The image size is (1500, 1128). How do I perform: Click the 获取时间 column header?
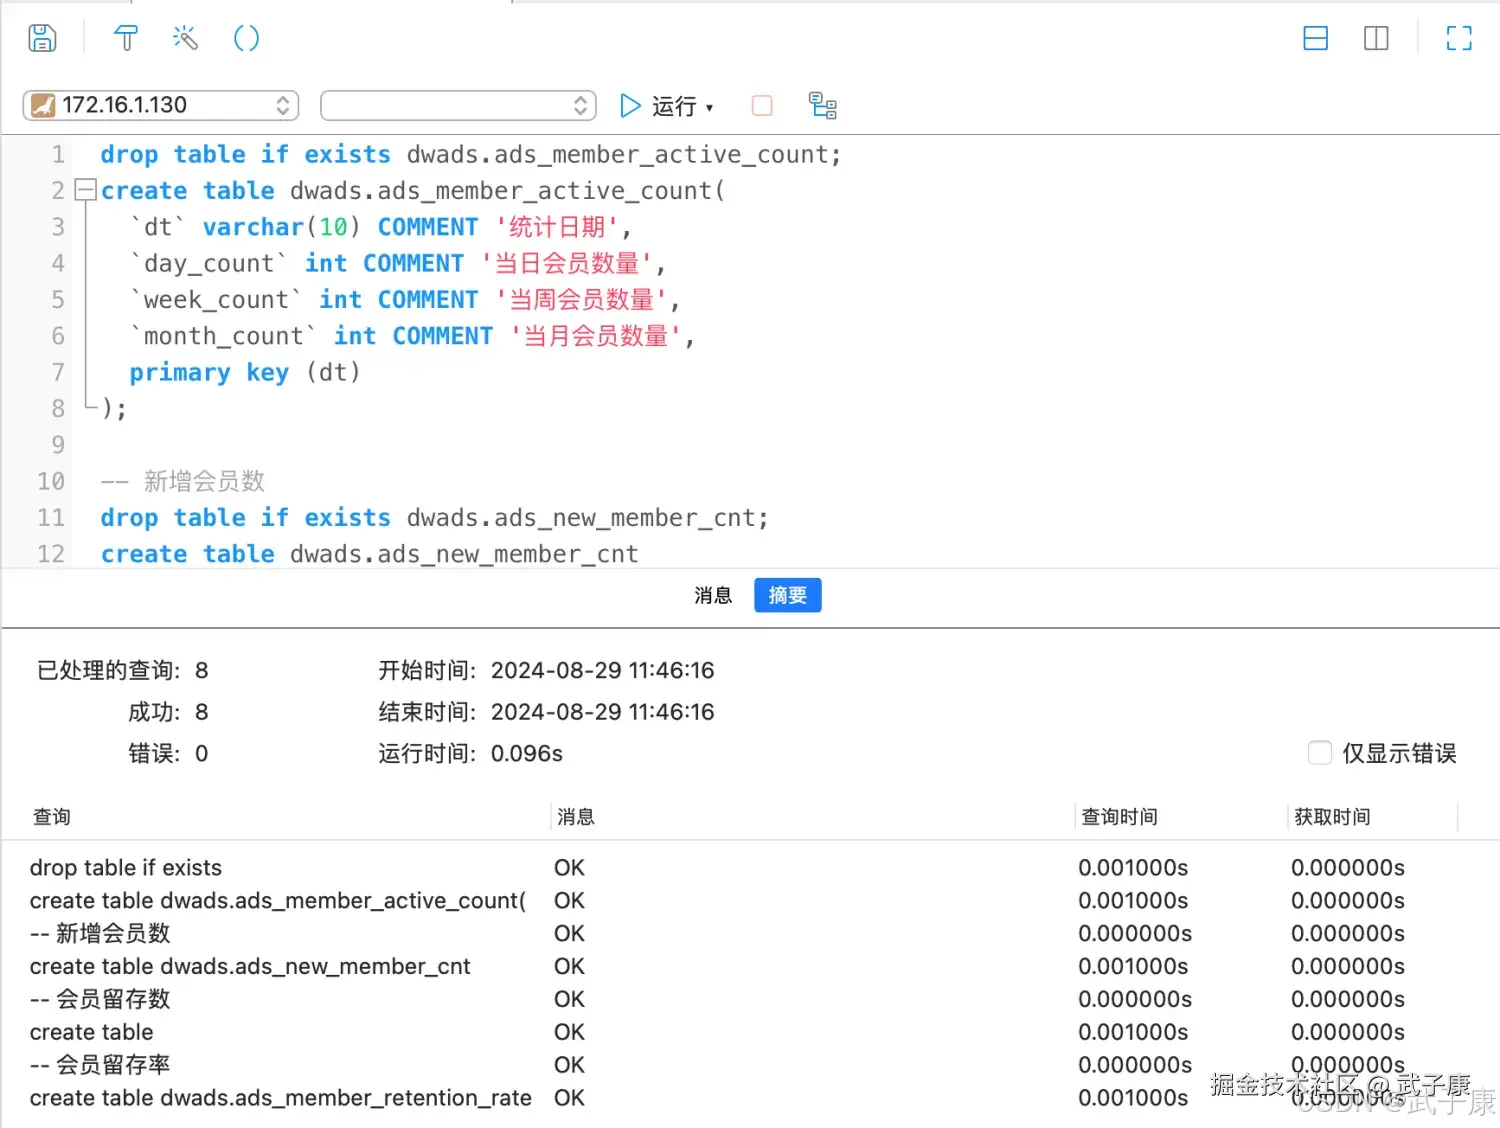pyautogui.click(x=1332, y=817)
